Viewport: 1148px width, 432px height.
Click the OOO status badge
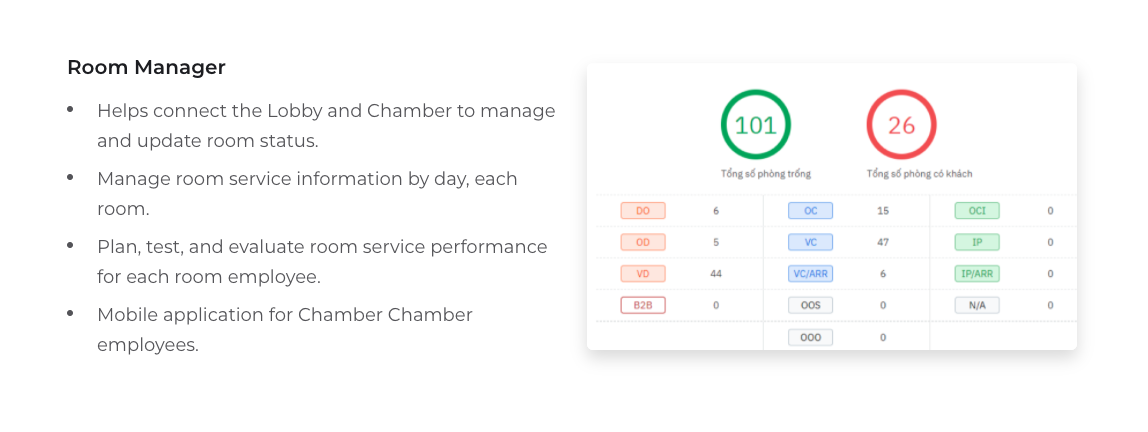(810, 337)
